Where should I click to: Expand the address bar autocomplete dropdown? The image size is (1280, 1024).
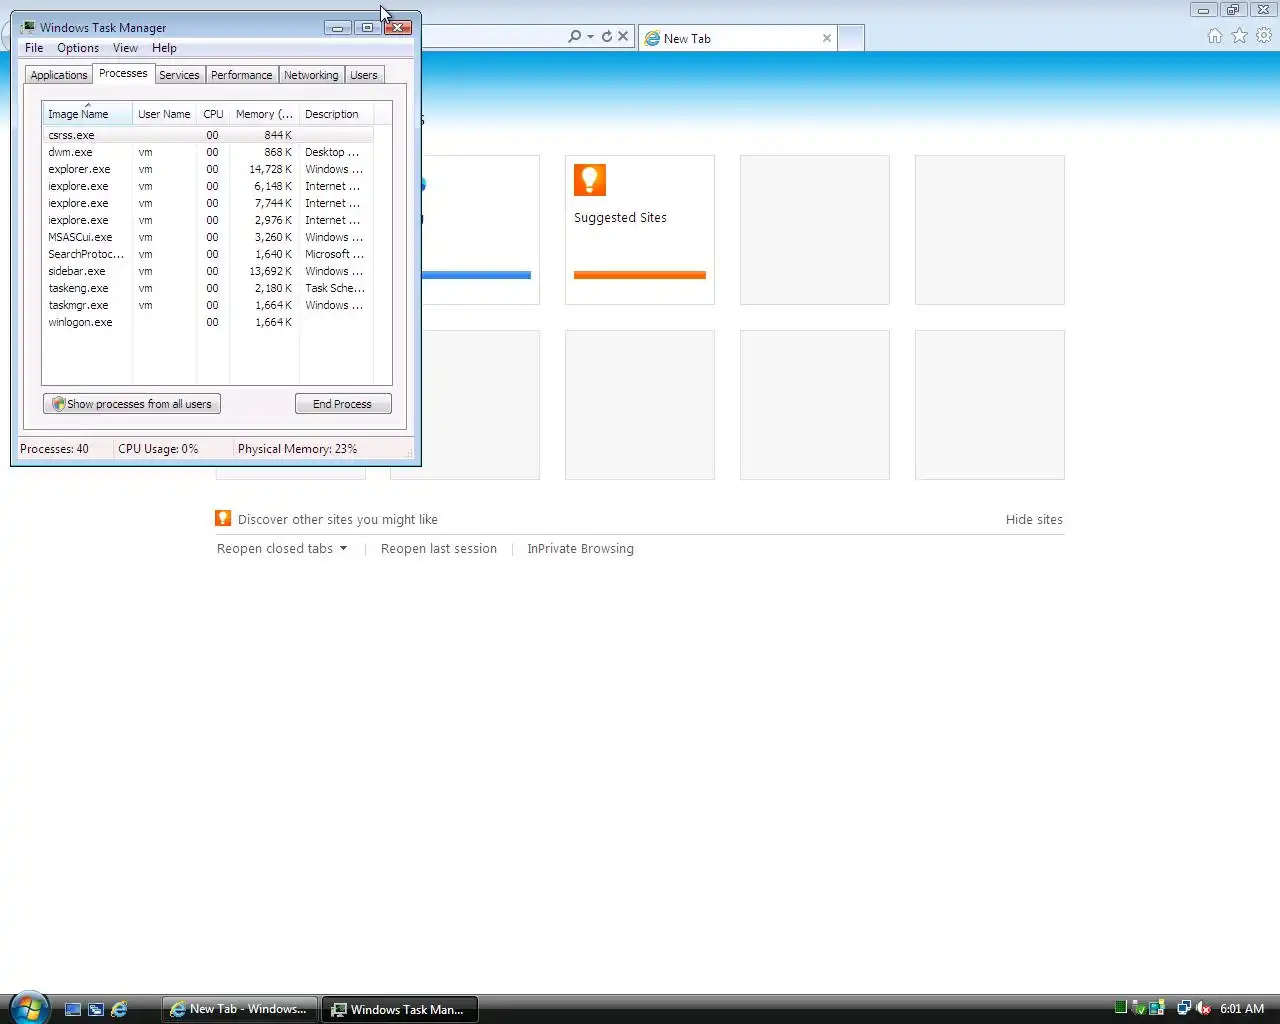click(x=590, y=36)
